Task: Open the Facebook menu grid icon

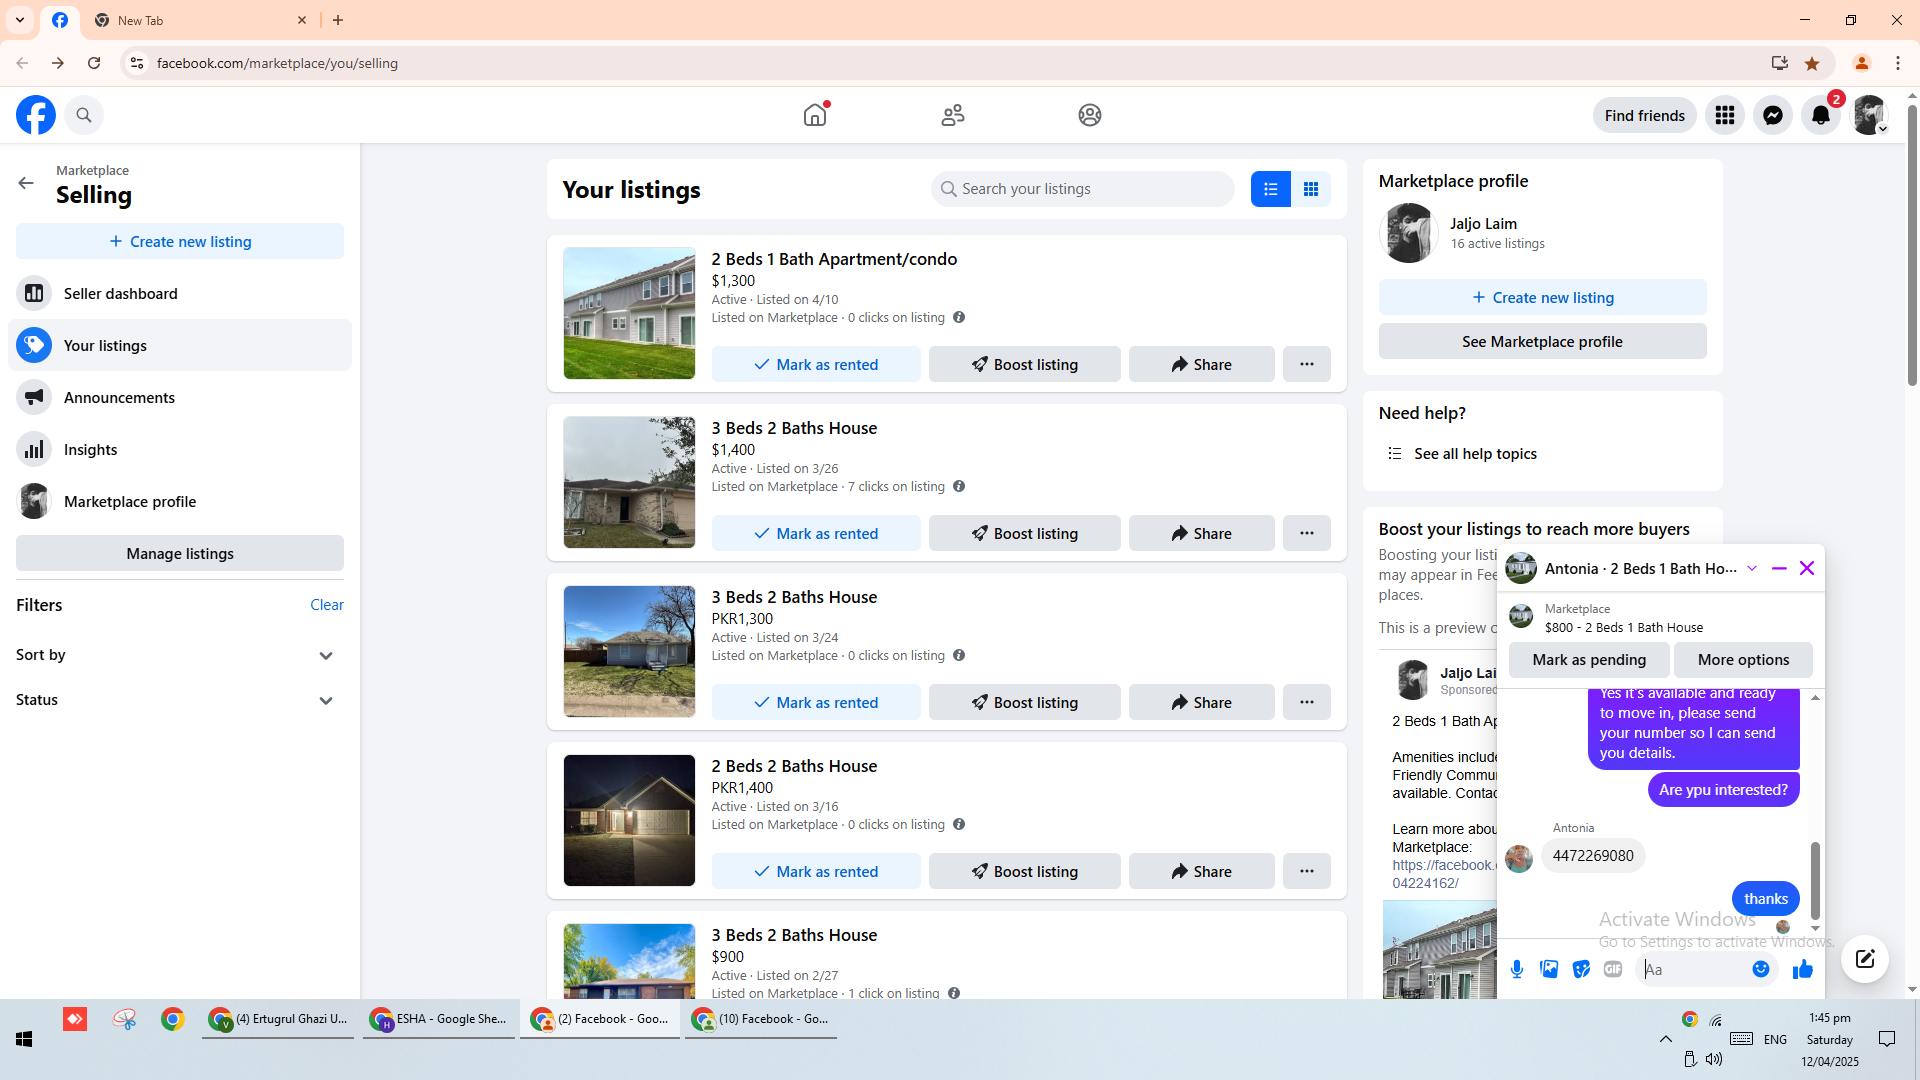Action: pos(1725,115)
